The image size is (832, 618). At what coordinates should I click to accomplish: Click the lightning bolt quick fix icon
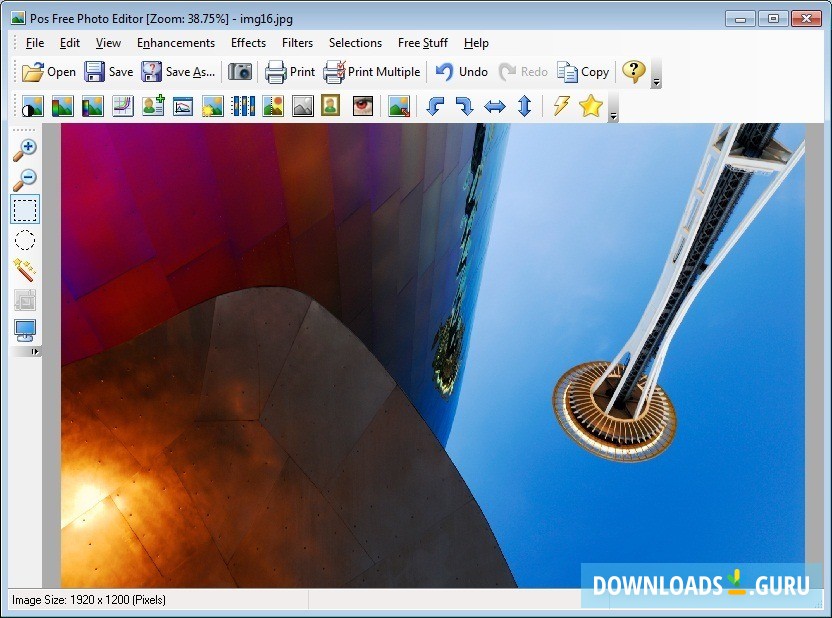pyautogui.click(x=561, y=106)
